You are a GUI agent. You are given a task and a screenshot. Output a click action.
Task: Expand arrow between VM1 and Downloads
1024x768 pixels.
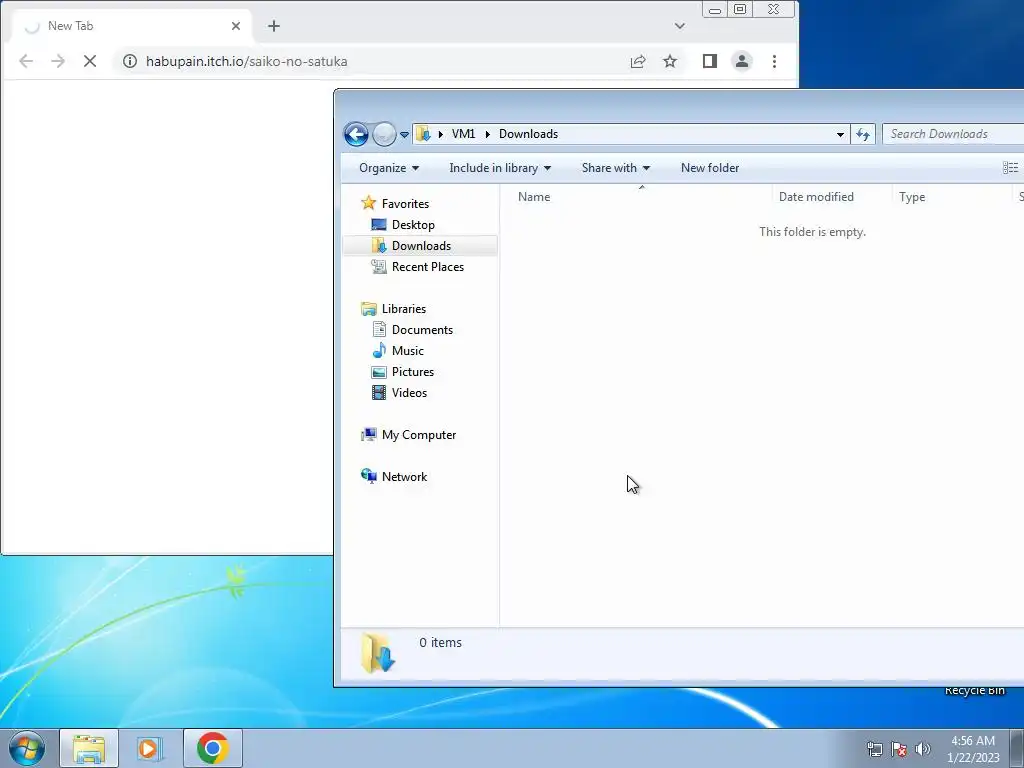tap(487, 134)
